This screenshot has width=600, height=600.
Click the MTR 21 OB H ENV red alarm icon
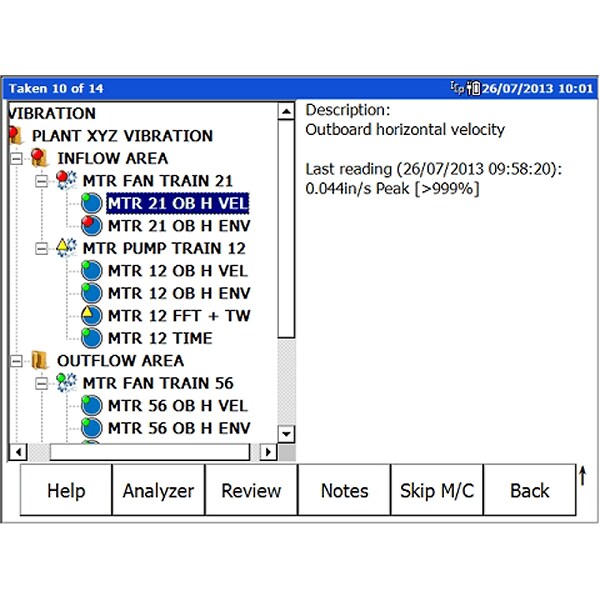click(91, 225)
